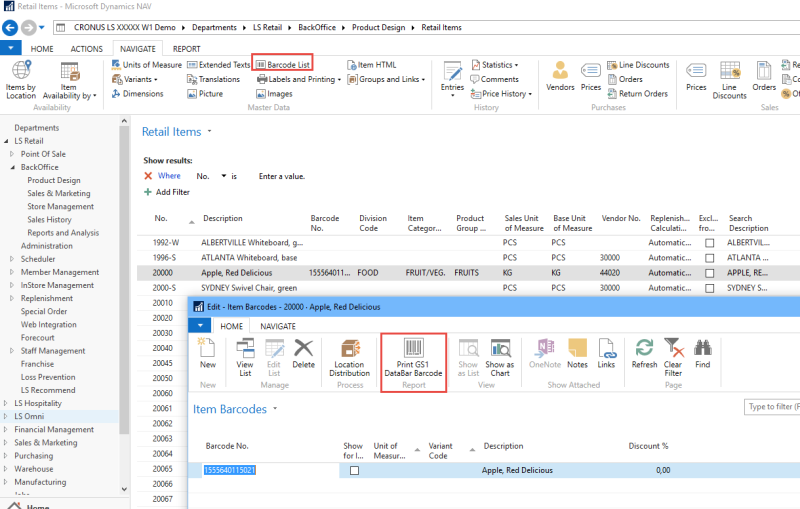The height and width of the screenshot is (509, 800).
Task: Refresh the Item Barcodes page
Action: click(644, 353)
